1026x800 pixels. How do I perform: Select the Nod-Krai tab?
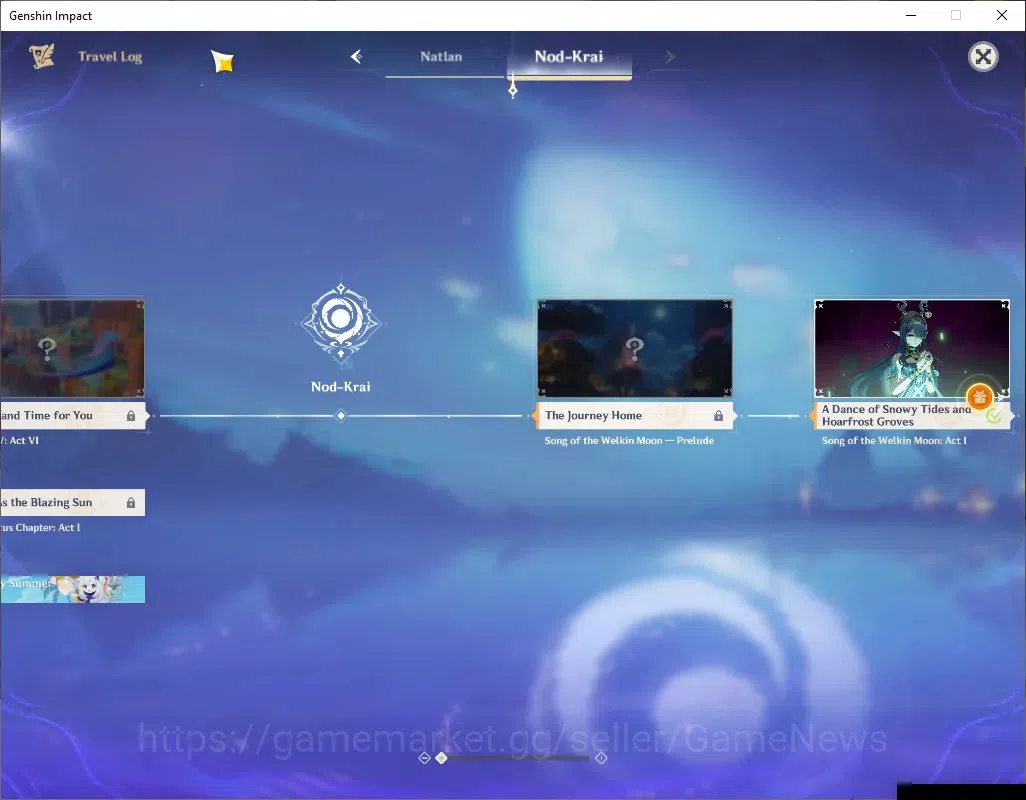click(x=569, y=57)
